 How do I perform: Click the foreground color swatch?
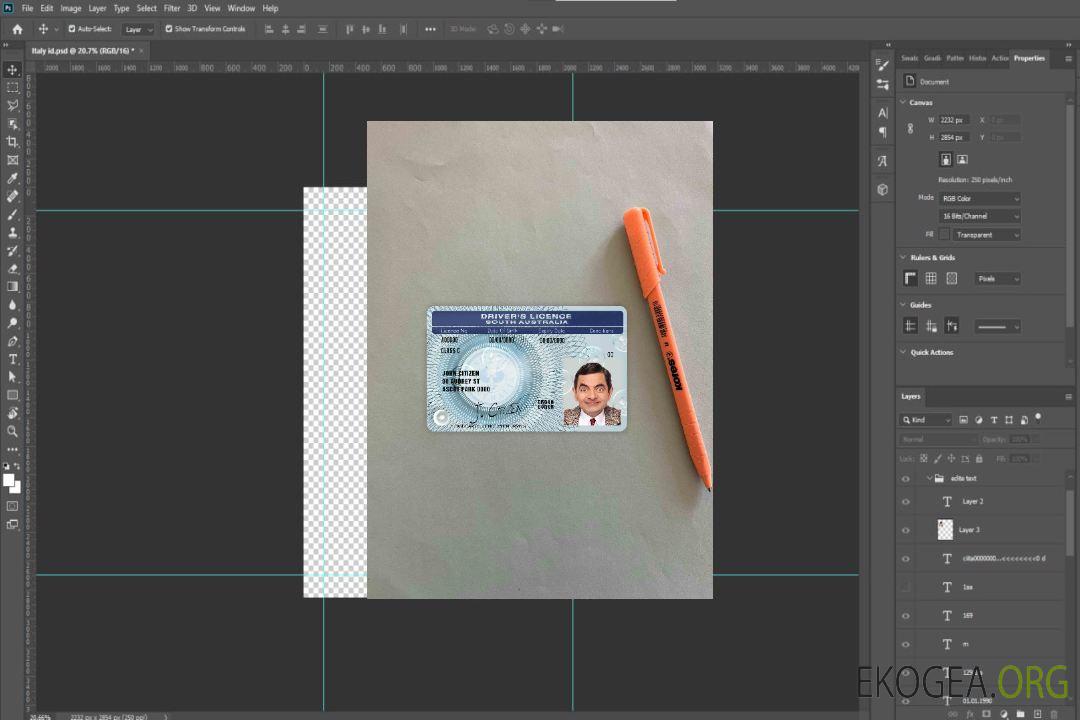pos(9,480)
